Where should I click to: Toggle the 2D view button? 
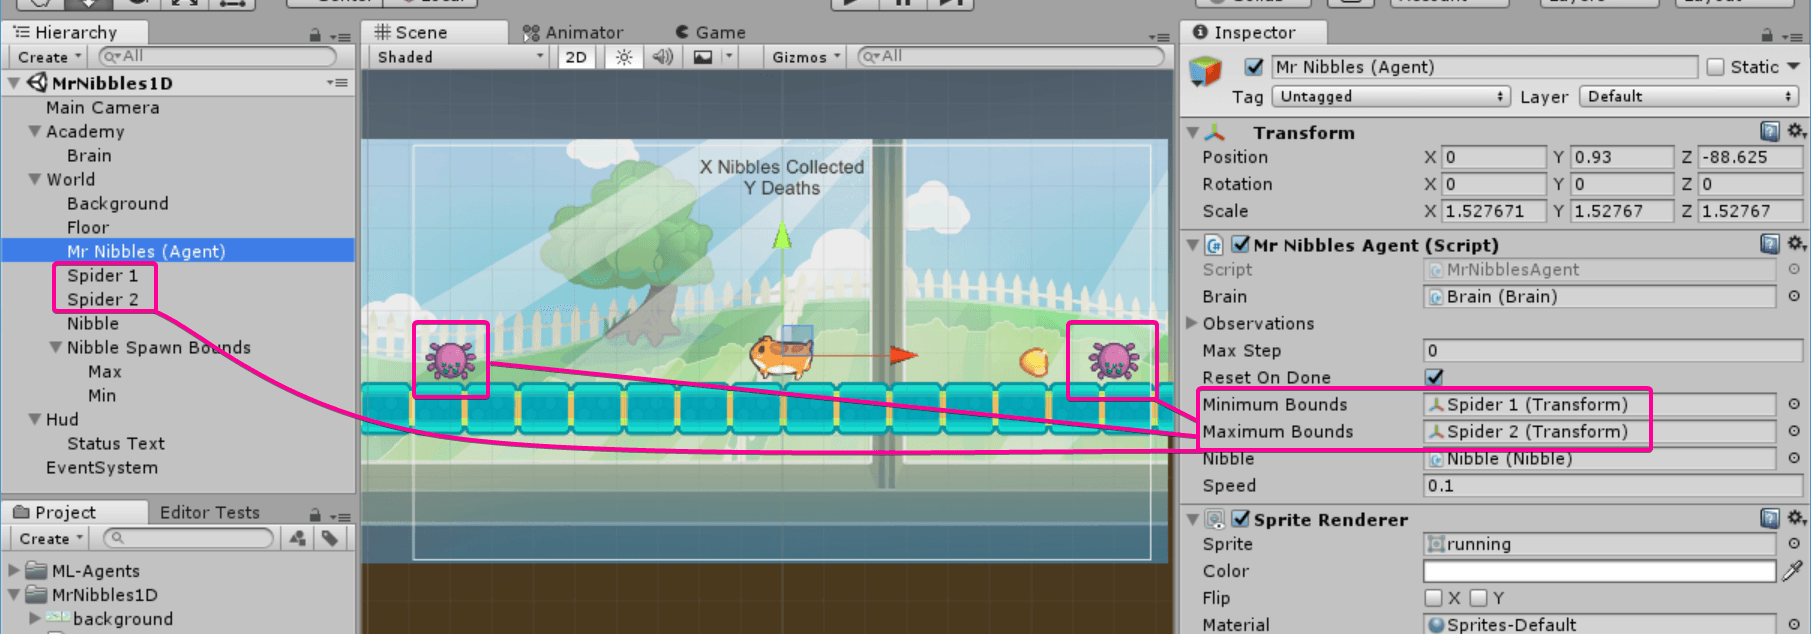pyautogui.click(x=576, y=57)
